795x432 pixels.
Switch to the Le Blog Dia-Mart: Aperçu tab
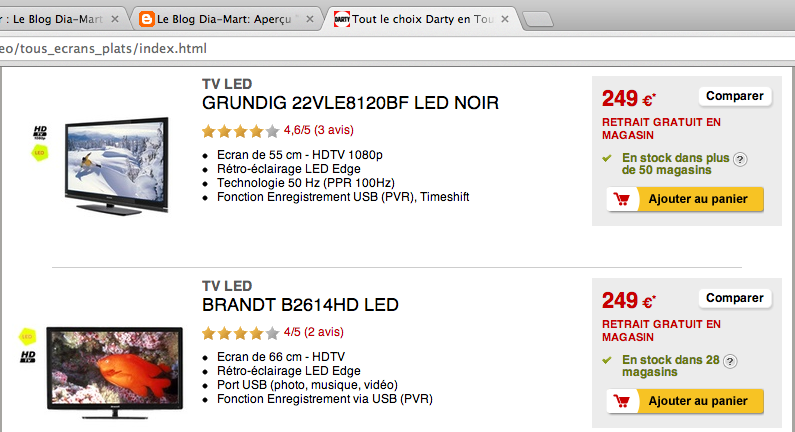(226, 19)
